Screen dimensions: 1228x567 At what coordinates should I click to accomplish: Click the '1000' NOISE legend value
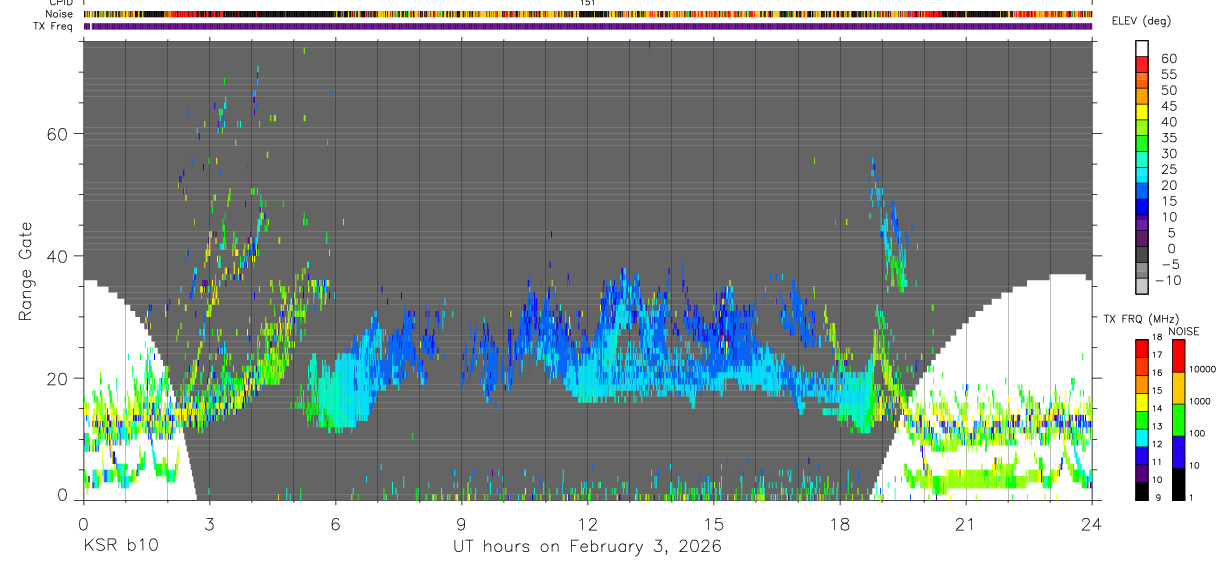pos(1200,402)
